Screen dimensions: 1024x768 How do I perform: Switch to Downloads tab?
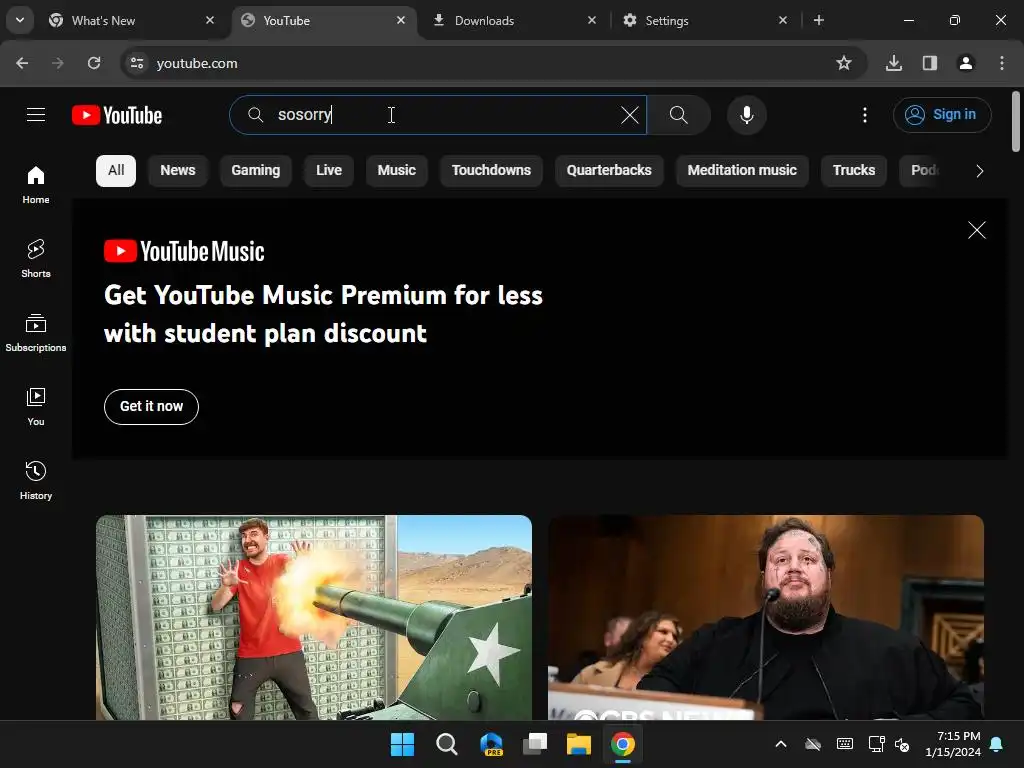coord(515,21)
